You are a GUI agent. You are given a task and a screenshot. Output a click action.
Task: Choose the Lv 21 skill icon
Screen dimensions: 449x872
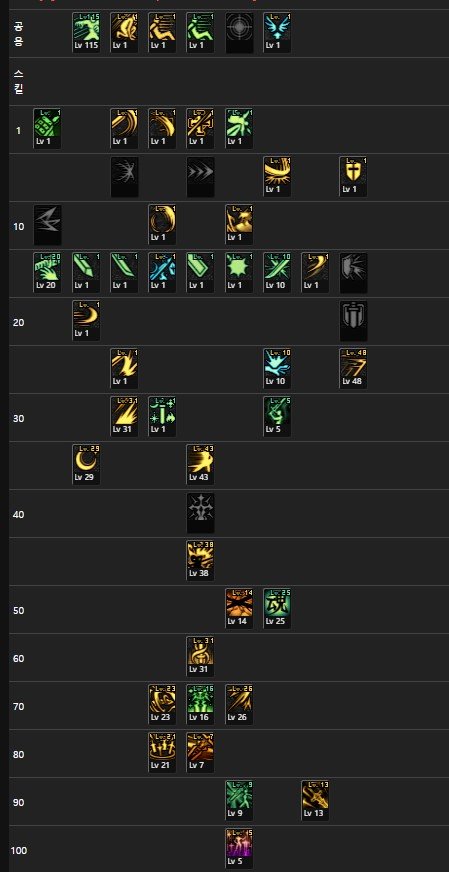(x=162, y=752)
